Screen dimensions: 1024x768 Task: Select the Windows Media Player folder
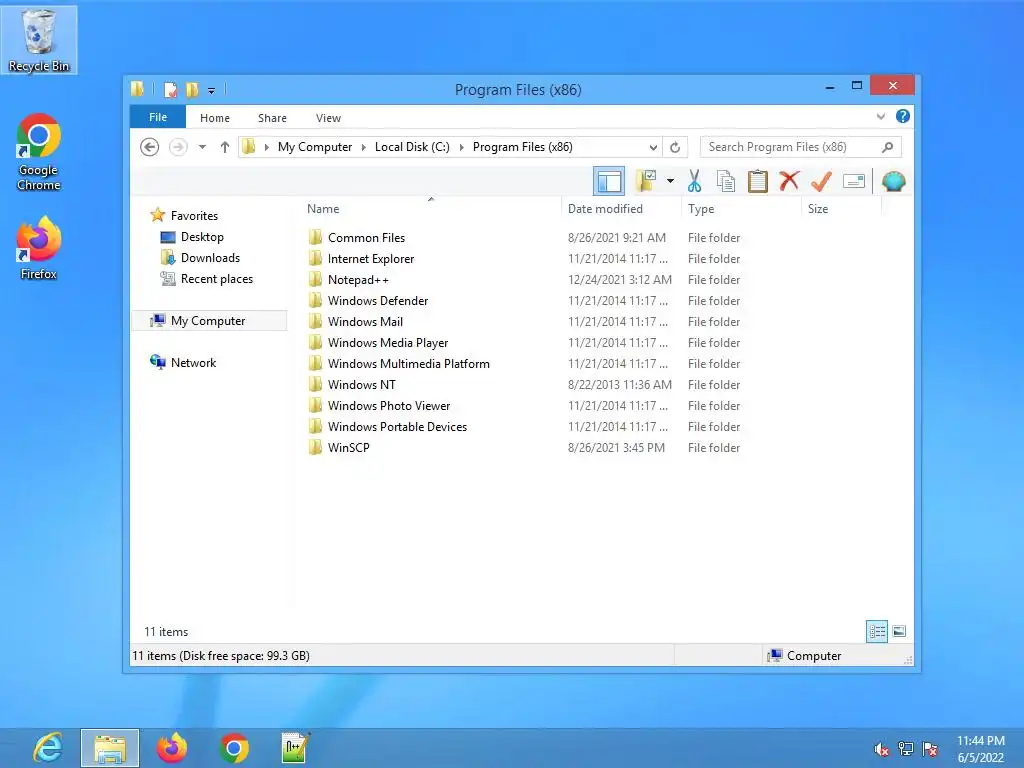388,342
